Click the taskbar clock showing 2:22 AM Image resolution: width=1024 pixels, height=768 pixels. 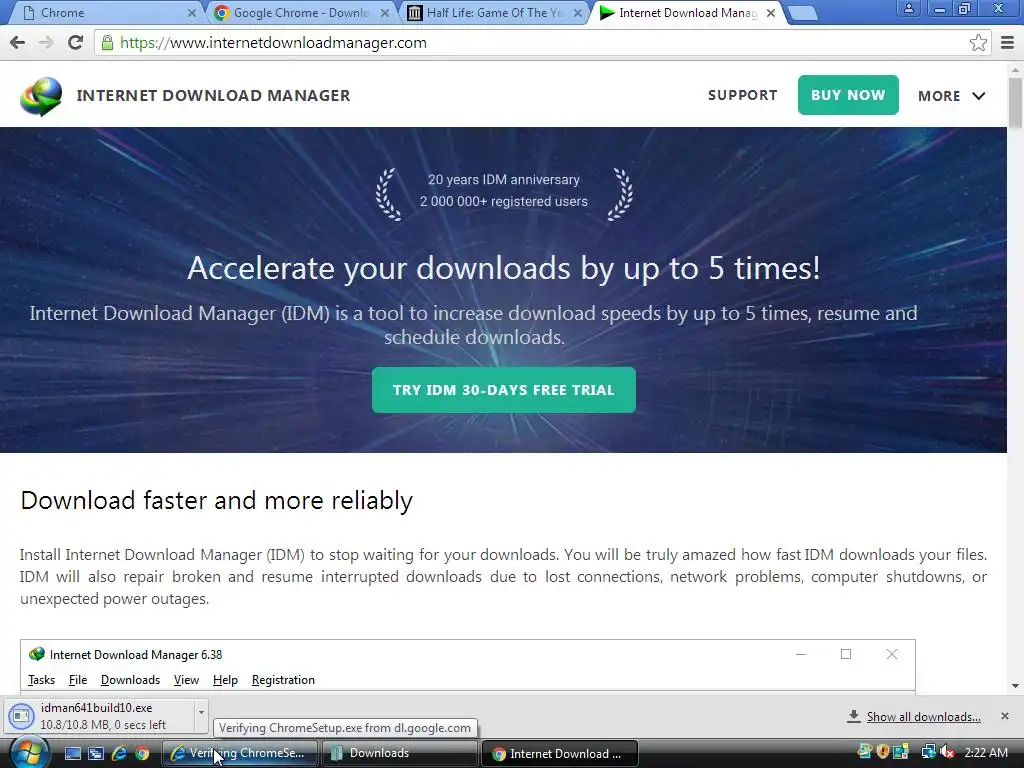coord(985,752)
